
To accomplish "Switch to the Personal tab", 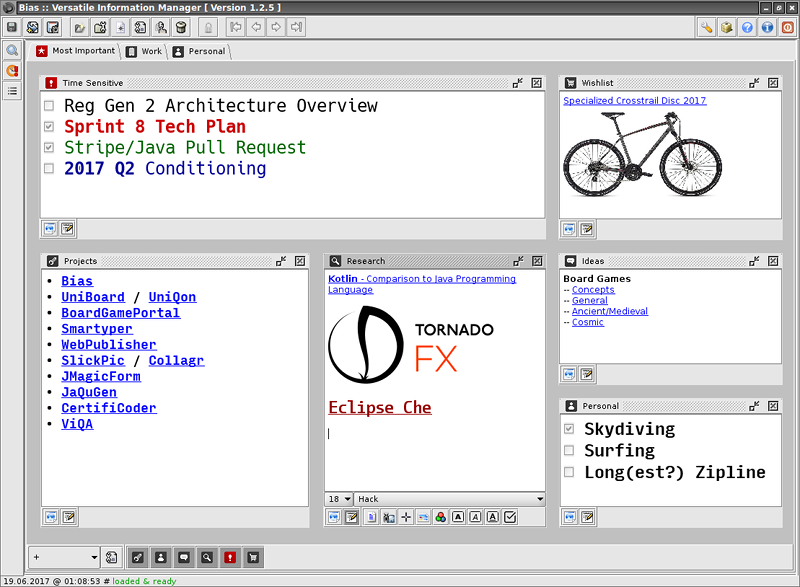I will click(x=200, y=51).
